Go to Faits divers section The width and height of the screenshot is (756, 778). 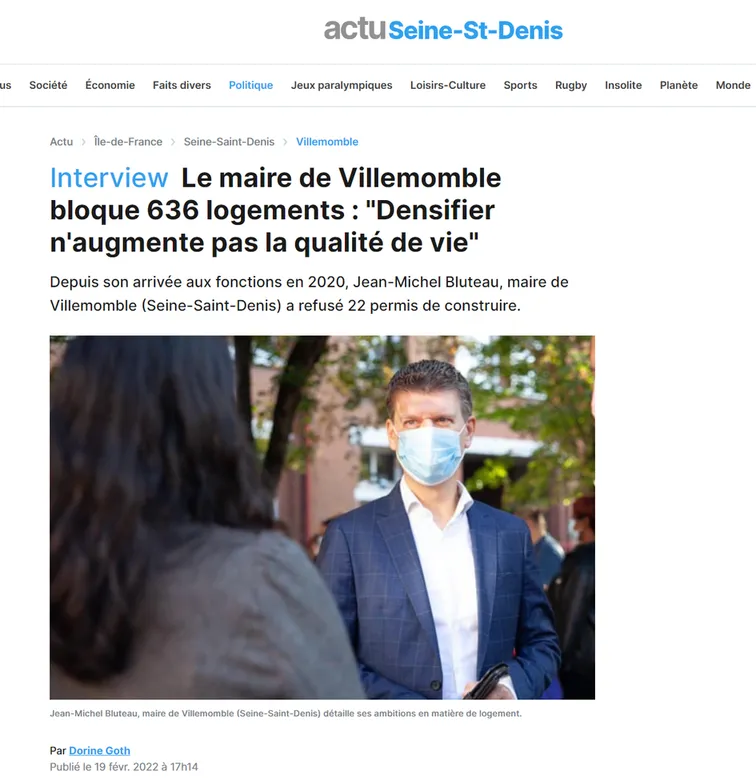(x=182, y=85)
